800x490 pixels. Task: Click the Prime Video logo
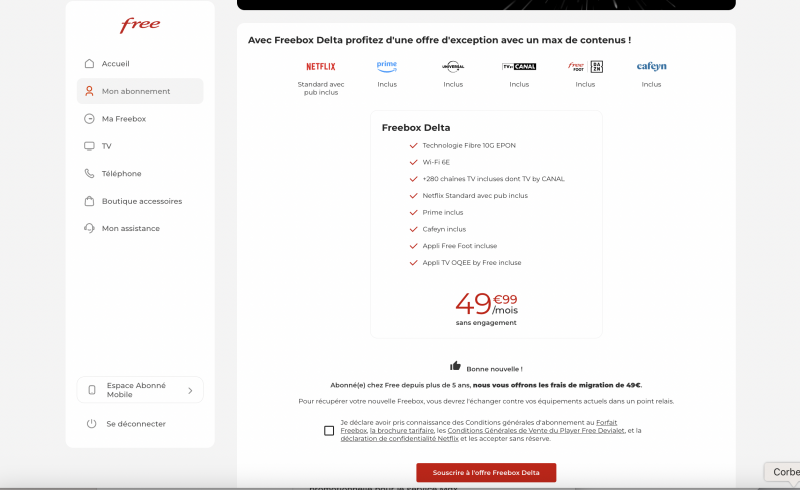point(387,66)
